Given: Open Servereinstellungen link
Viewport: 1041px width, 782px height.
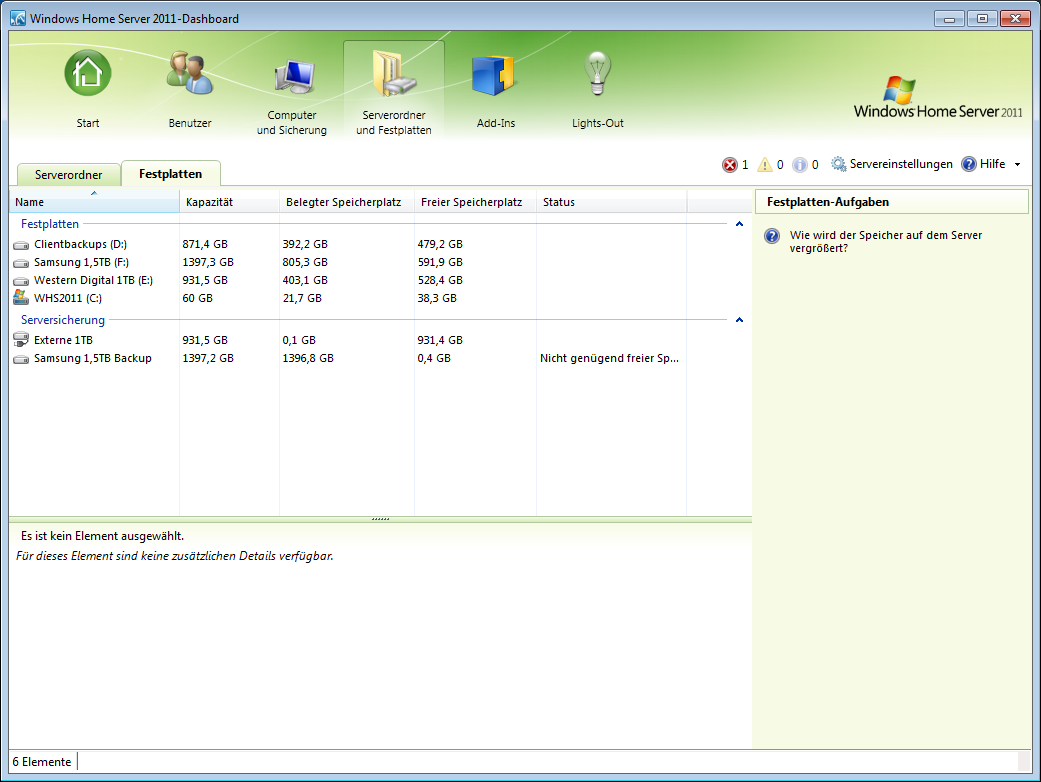Looking at the screenshot, I should pos(901,164).
